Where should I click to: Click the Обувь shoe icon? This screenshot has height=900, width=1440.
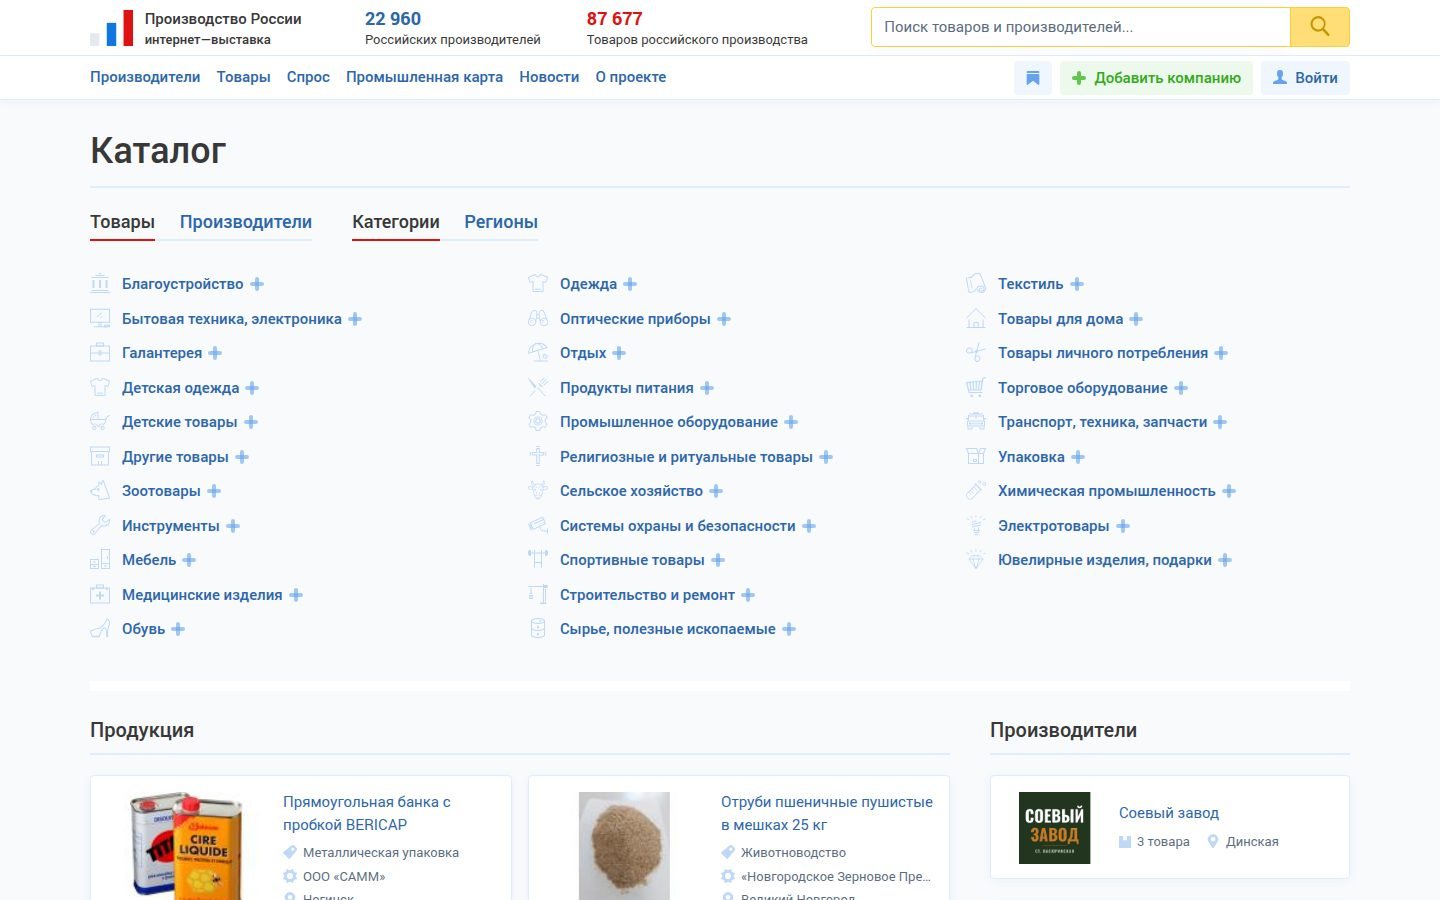100,629
